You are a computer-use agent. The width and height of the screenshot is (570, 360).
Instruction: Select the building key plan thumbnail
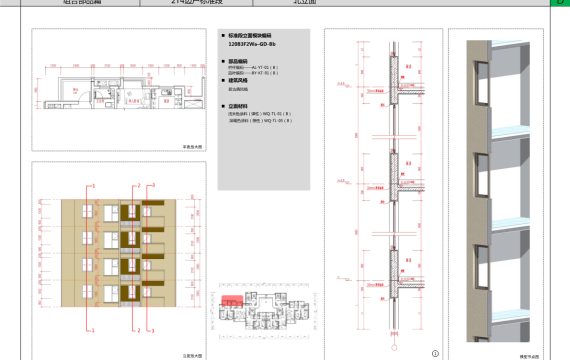(264, 310)
